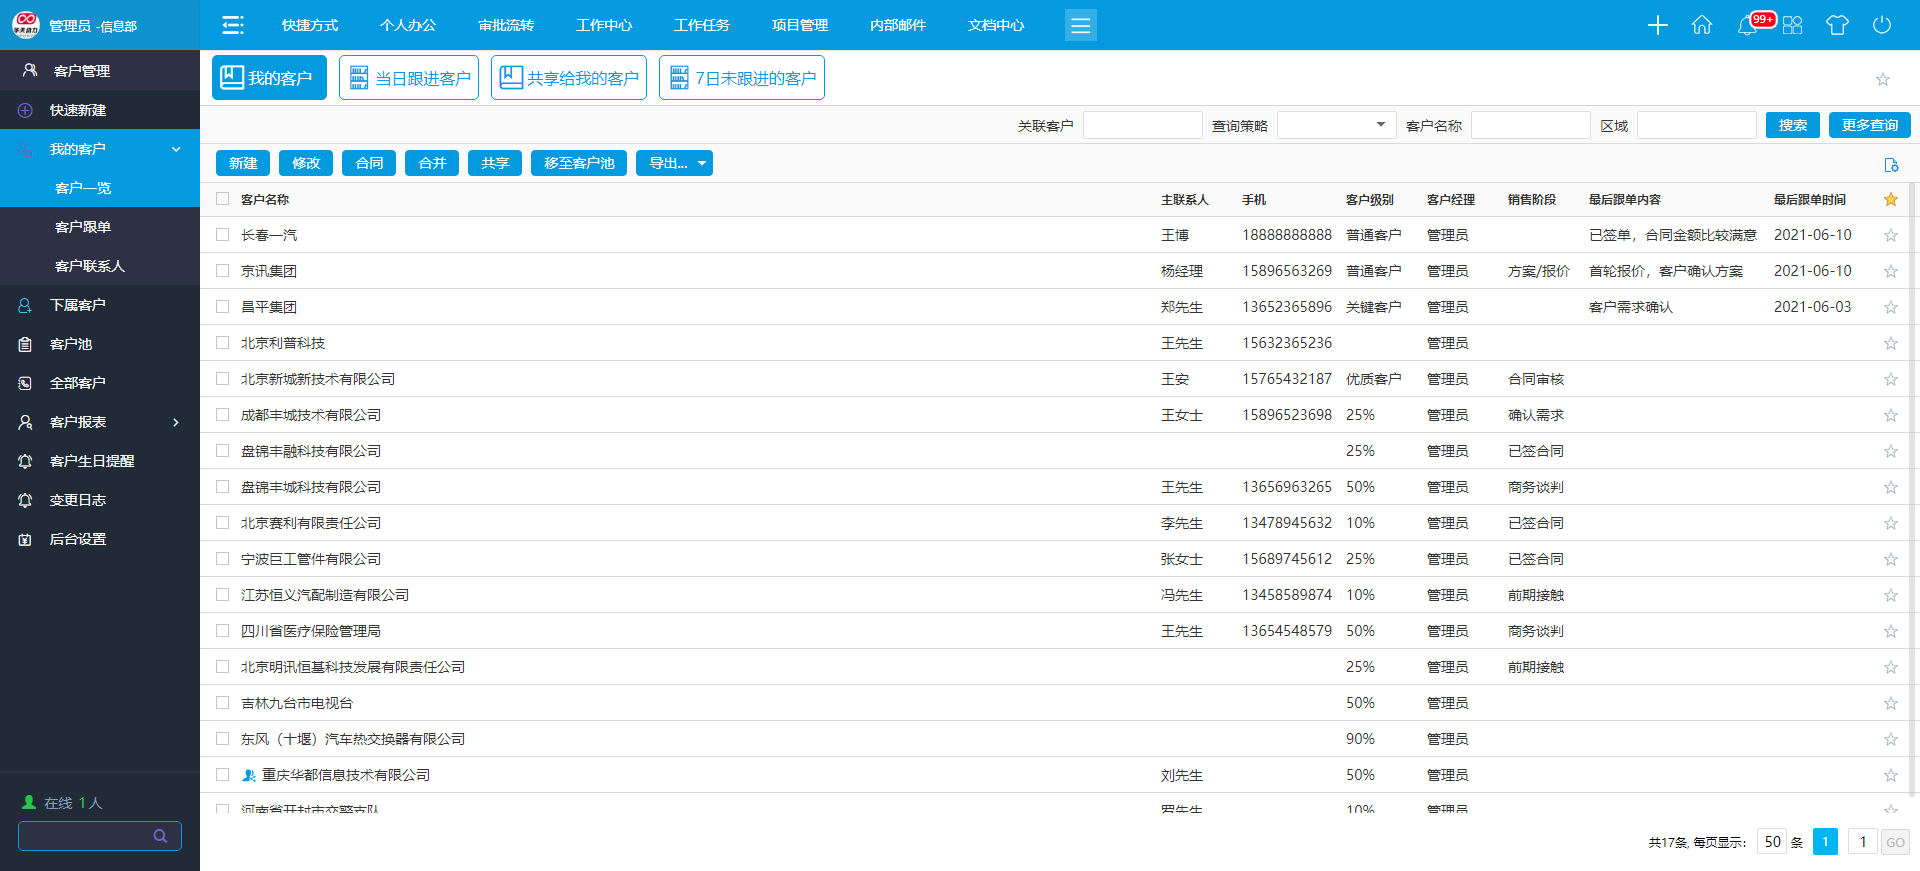Expand the 客户报表 sidebar submenu

(x=100, y=422)
